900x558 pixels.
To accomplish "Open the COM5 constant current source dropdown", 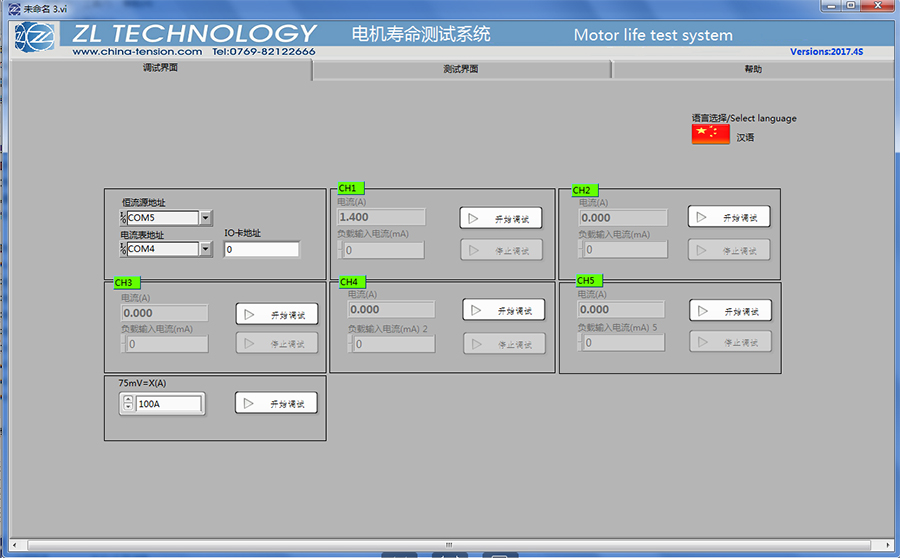I will (206, 218).
